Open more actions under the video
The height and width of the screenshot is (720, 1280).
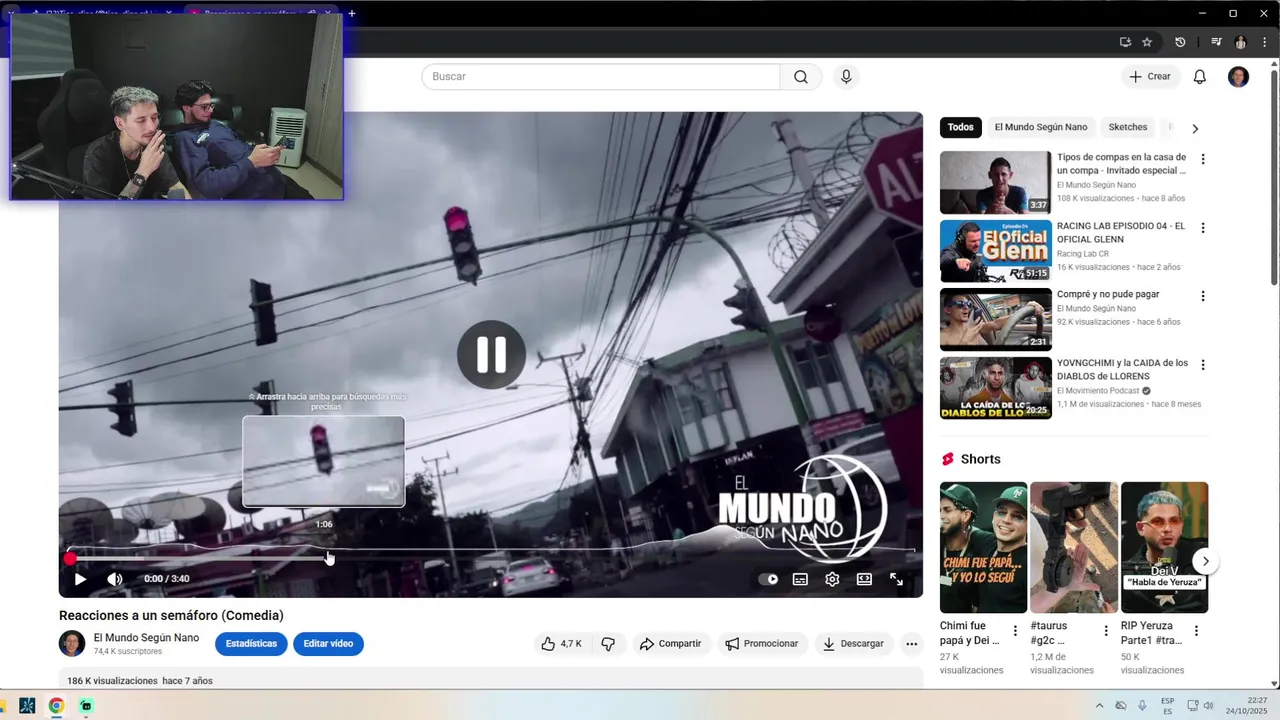coord(911,644)
